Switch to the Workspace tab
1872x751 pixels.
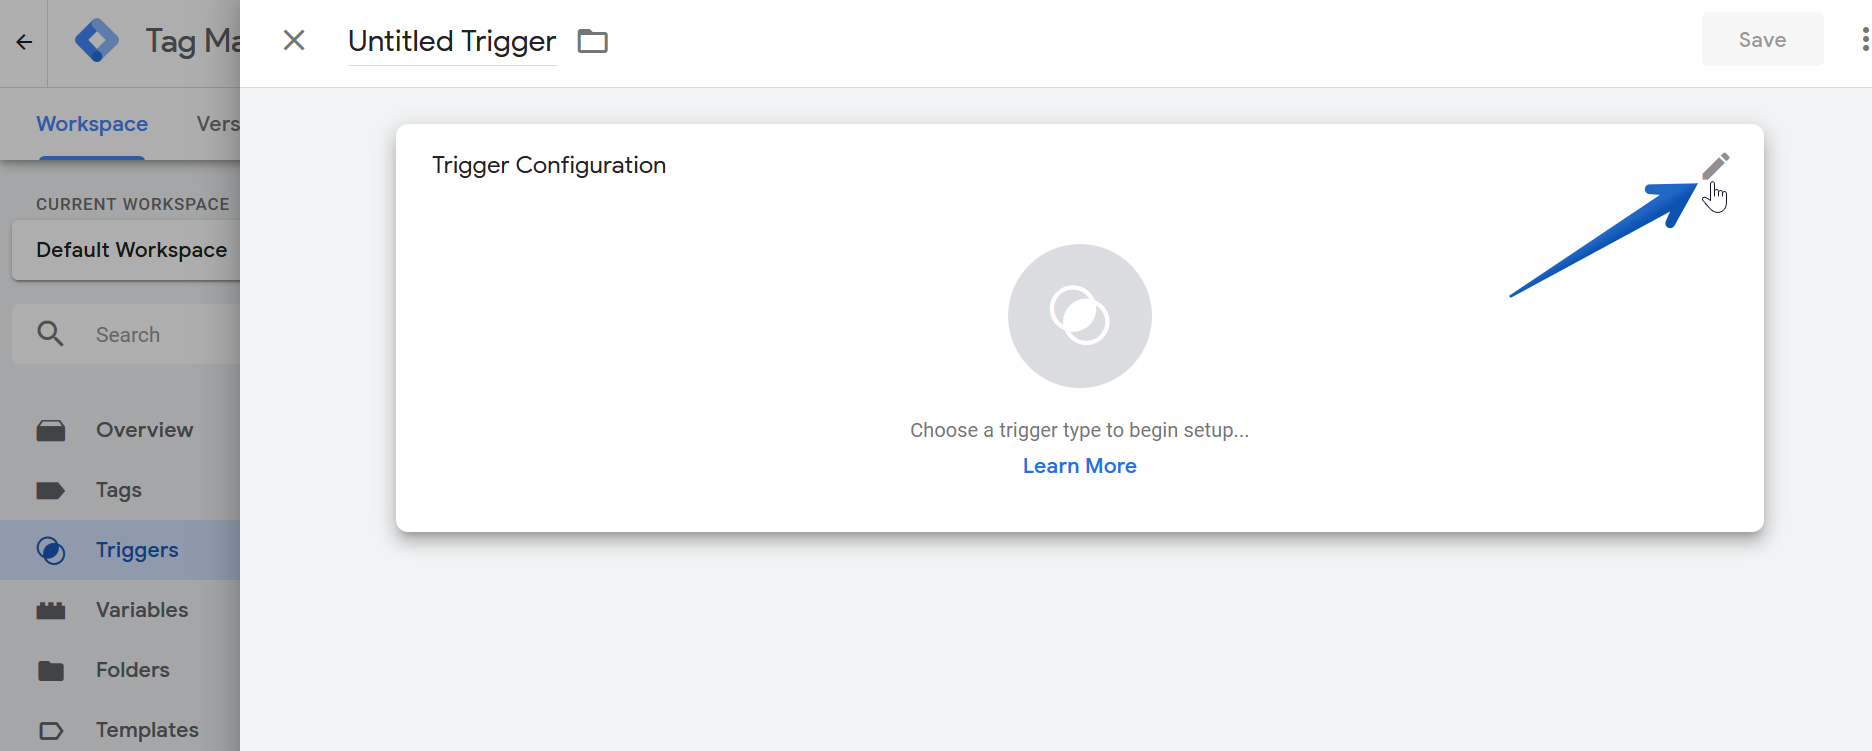[92, 124]
